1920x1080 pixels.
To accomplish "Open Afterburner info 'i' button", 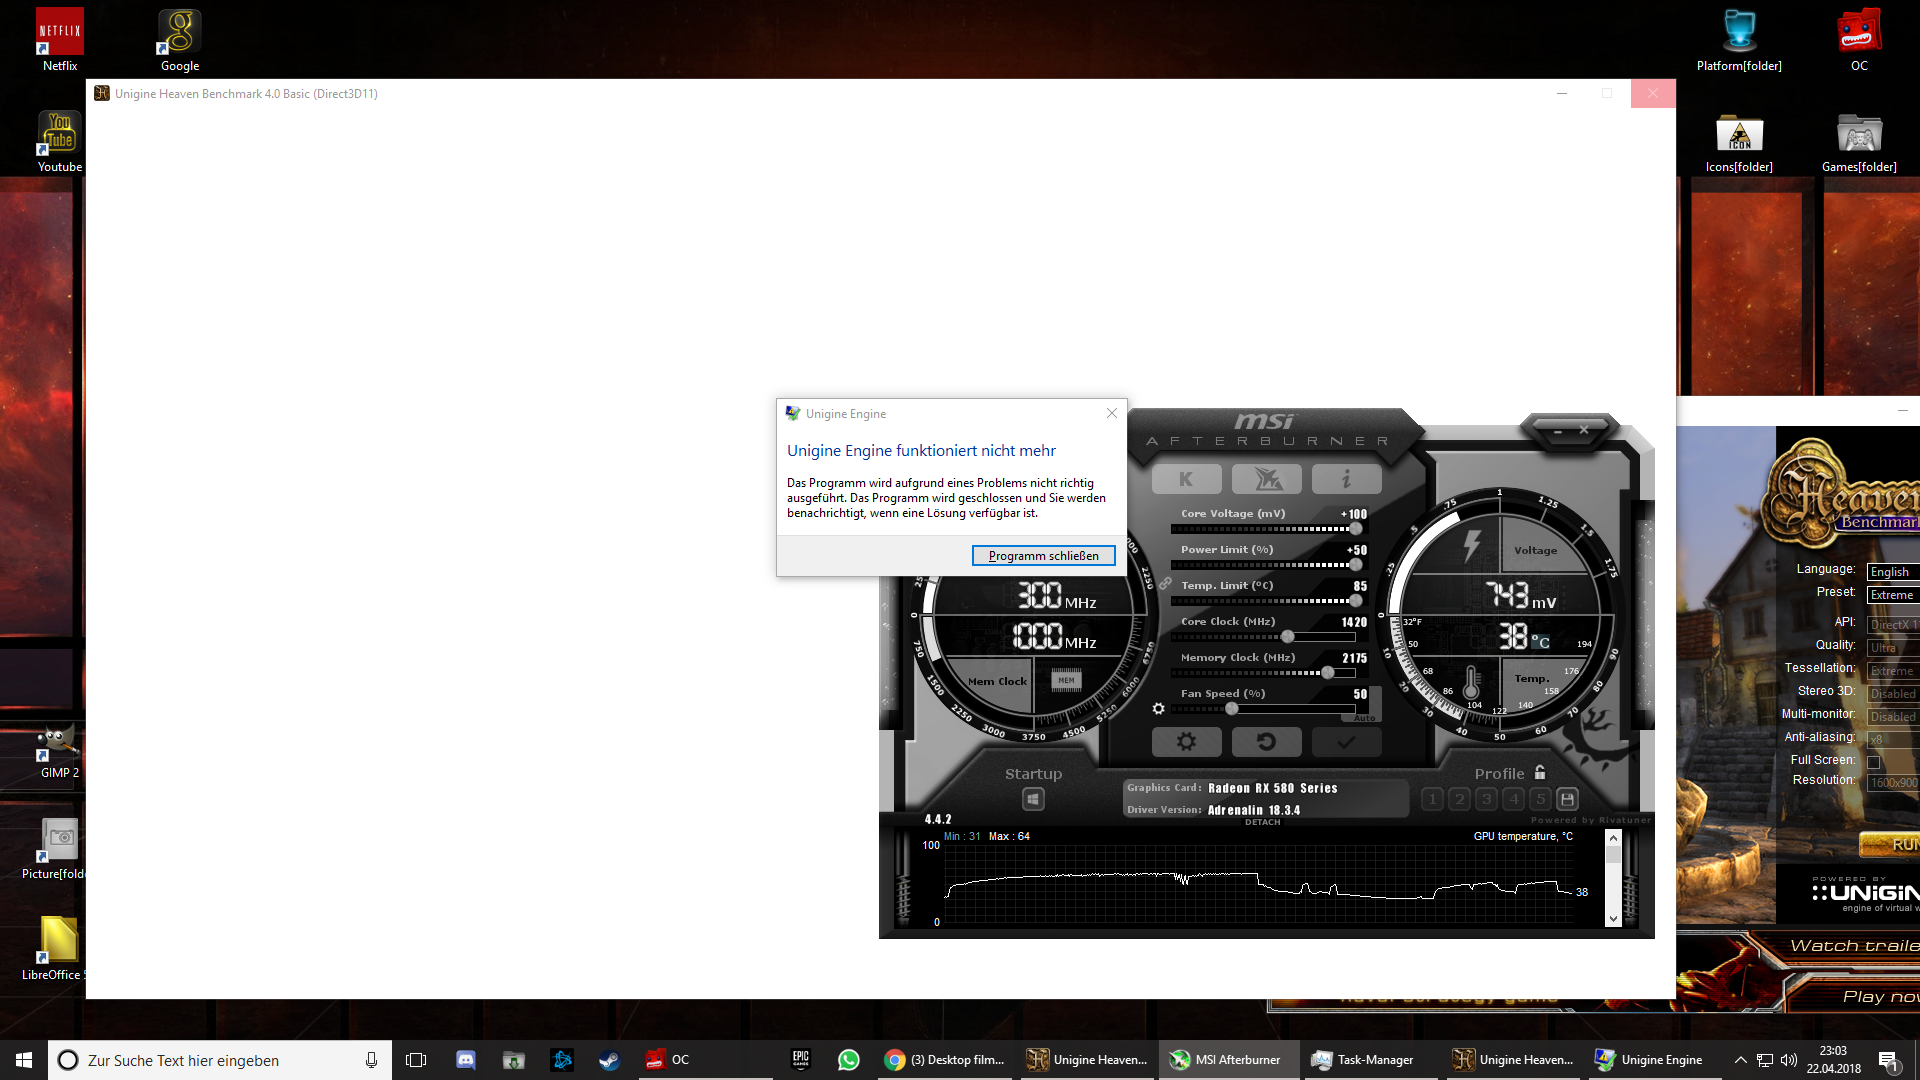I will [x=1346, y=479].
